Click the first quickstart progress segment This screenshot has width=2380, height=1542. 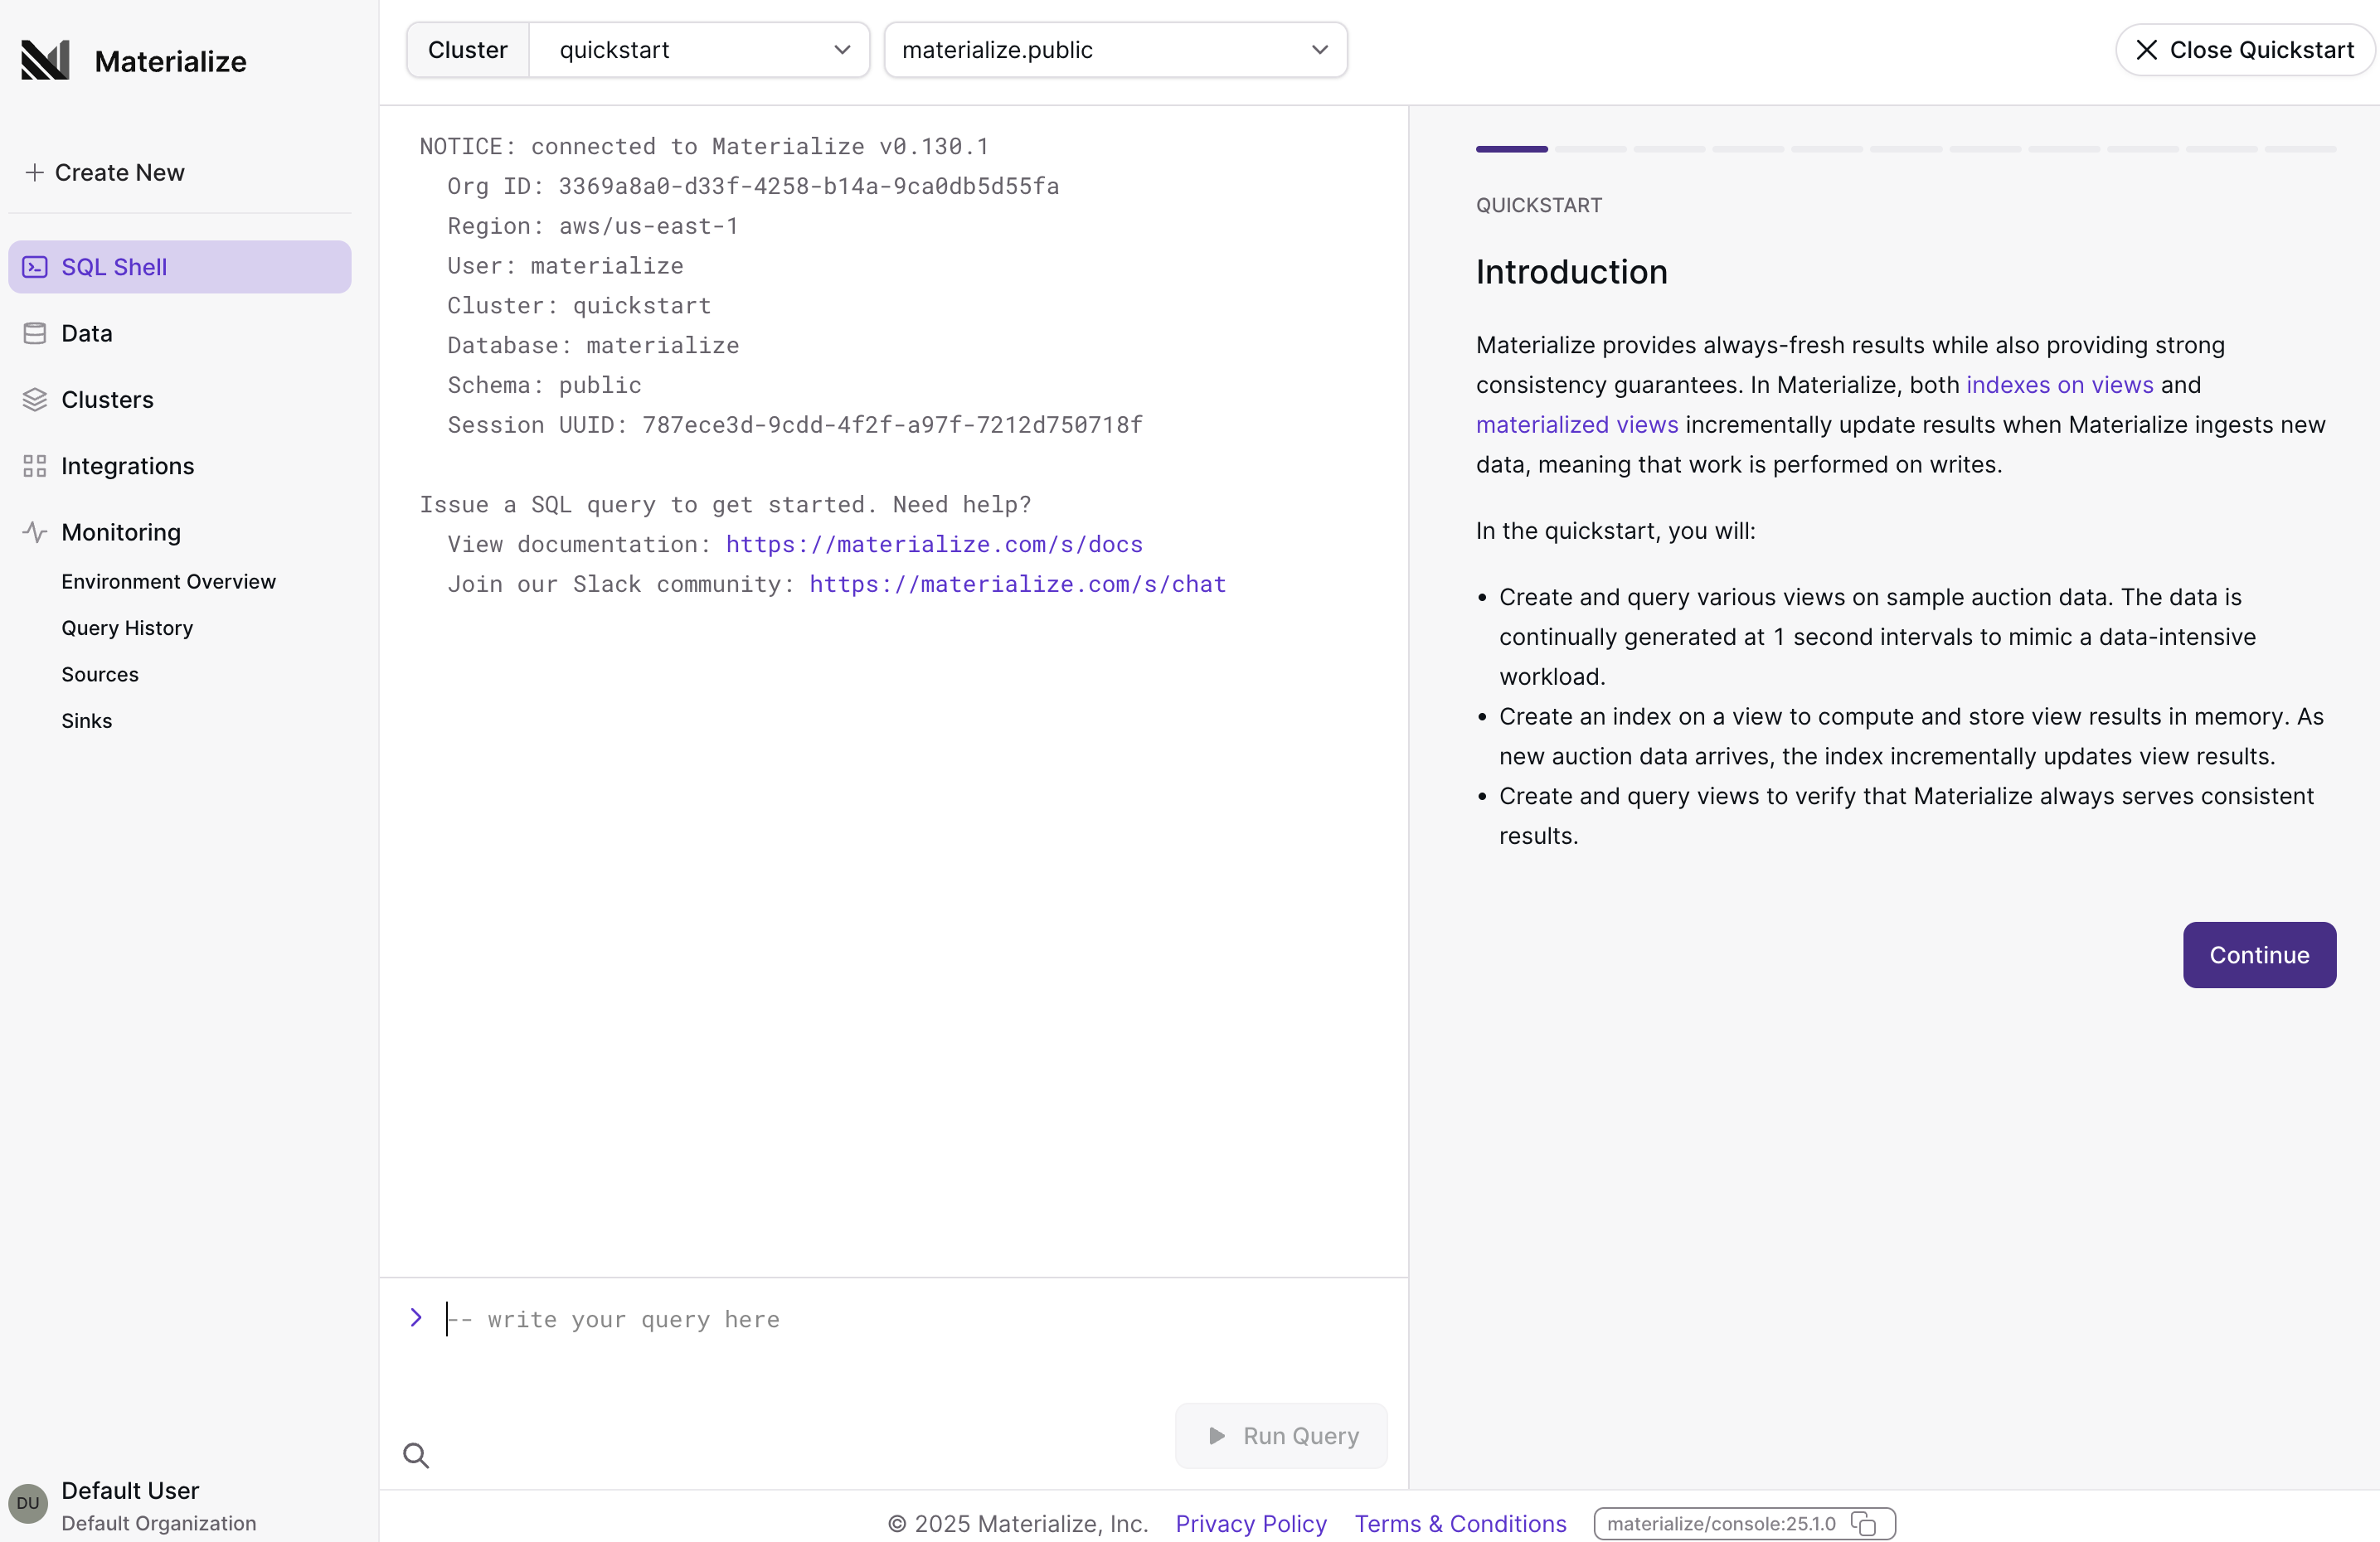pyautogui.click(x=1512, y=149)
